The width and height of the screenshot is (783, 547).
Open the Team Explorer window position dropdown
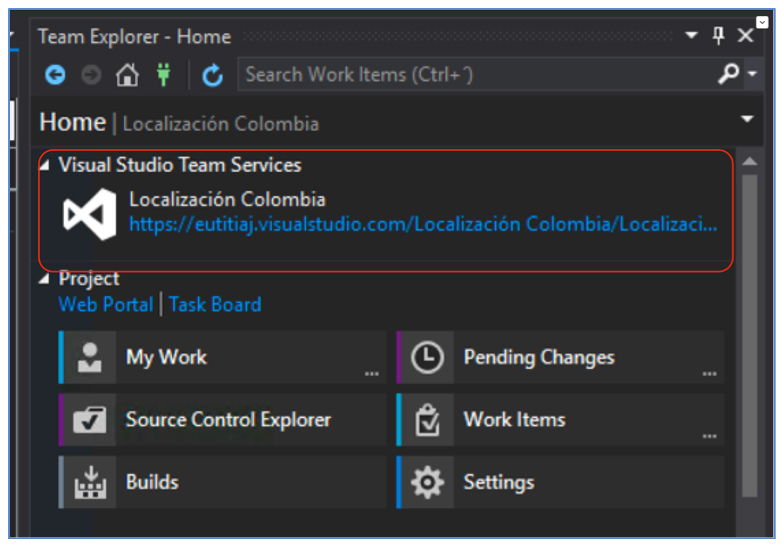(691, 35)
